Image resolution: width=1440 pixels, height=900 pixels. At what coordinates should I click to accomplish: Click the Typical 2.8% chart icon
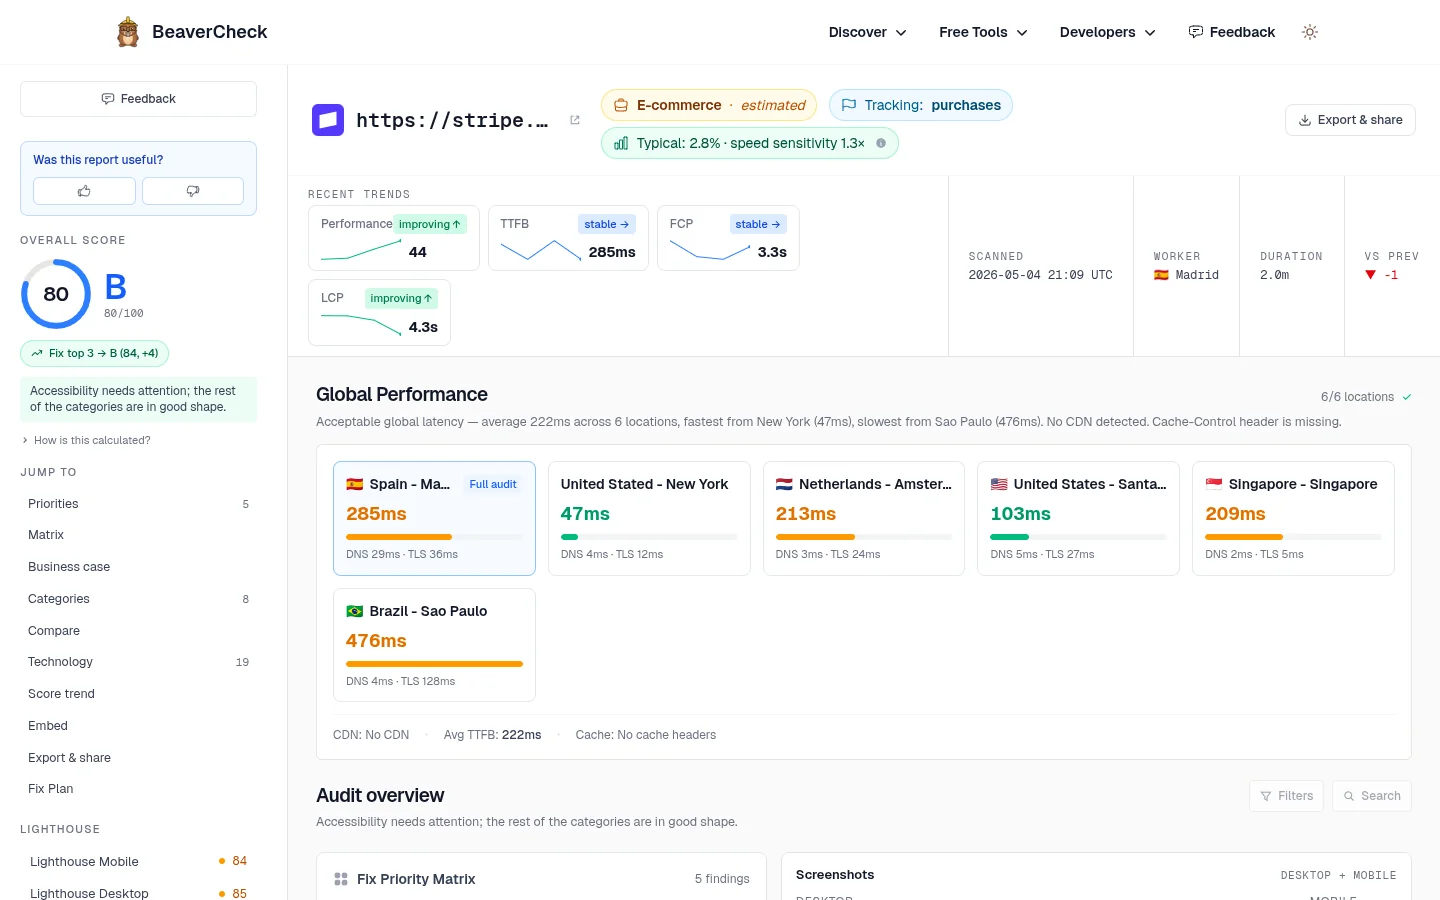621,143
